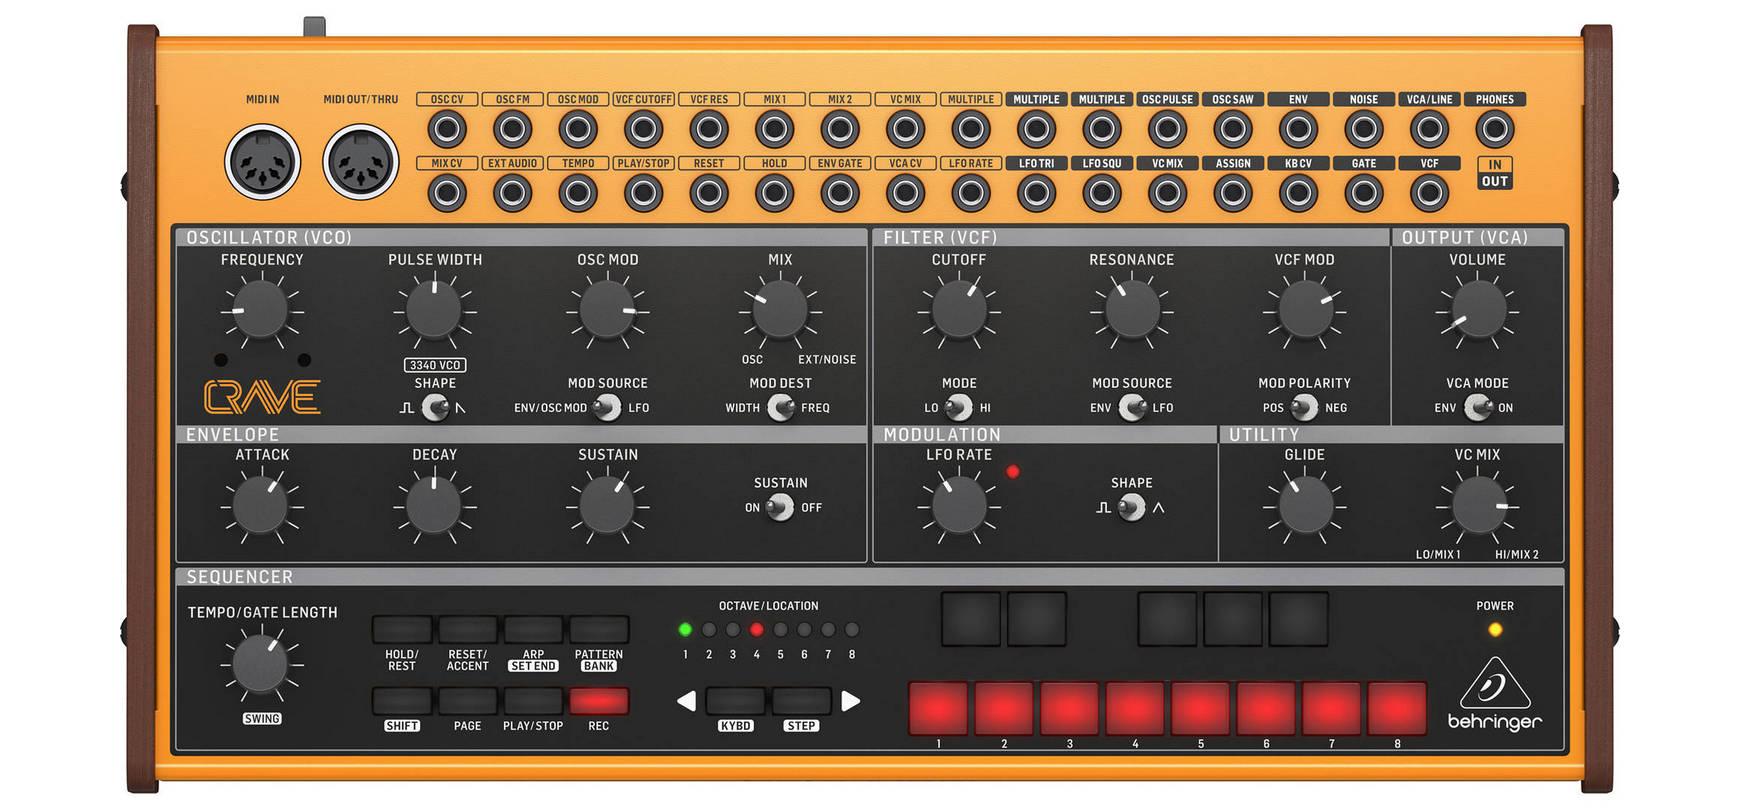Image resolution: width=1741 pixels, height=810 pixels.
Task: Click the RESET/ACCENT button
Action: point(467,629)
